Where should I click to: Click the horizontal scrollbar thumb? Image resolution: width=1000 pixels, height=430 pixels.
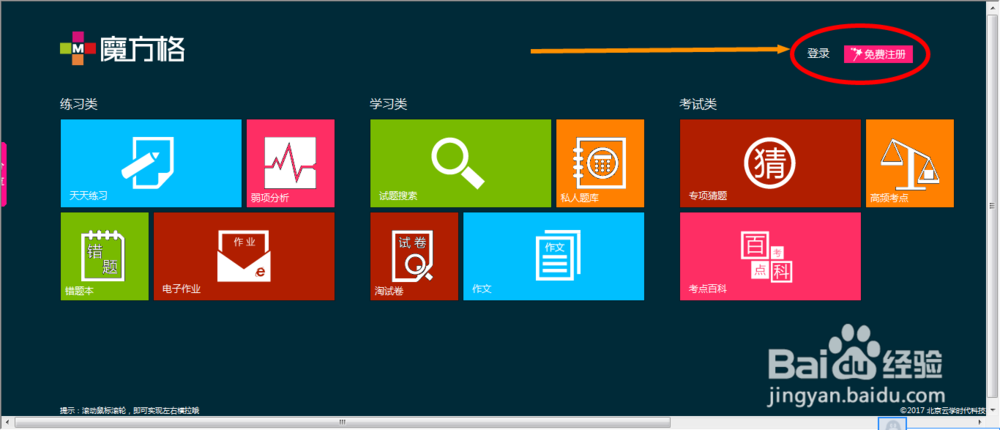click(x=342, y=422)
